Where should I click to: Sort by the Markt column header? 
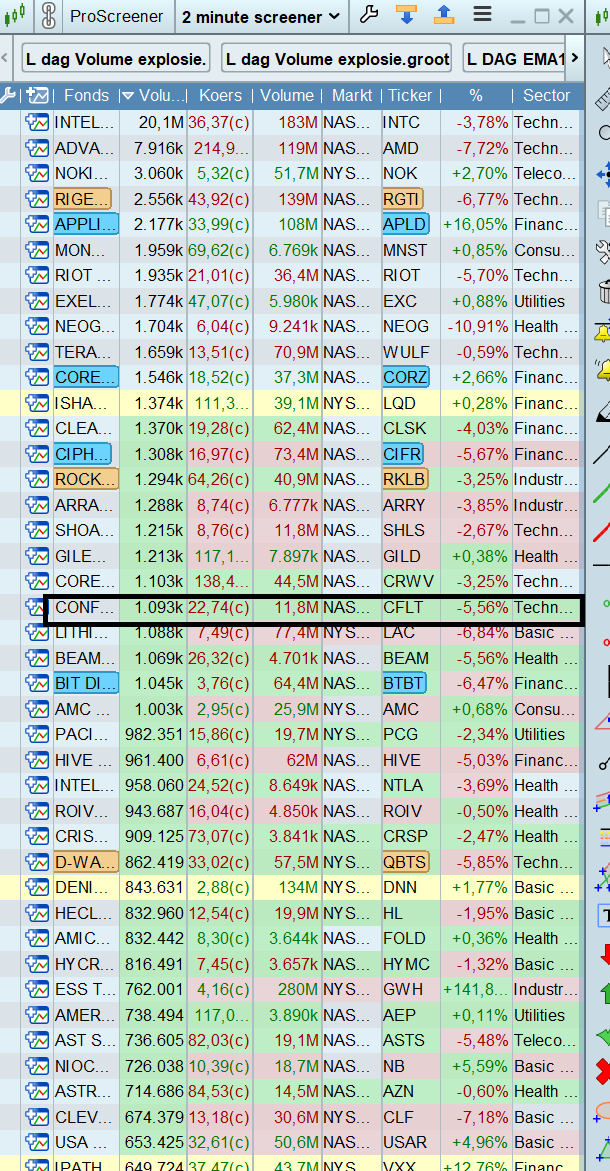pyautogui.click(x=352, y=96)
